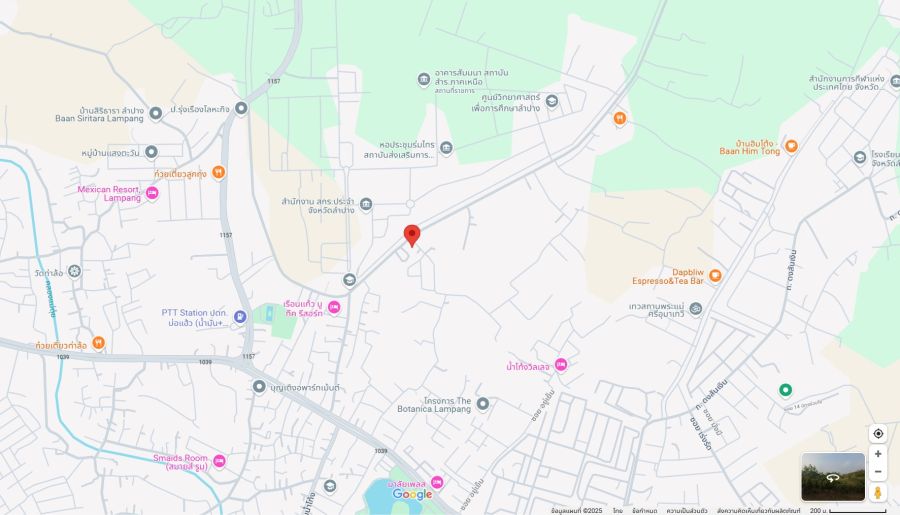Click the send product feedback link

click(x=758, y=510)
